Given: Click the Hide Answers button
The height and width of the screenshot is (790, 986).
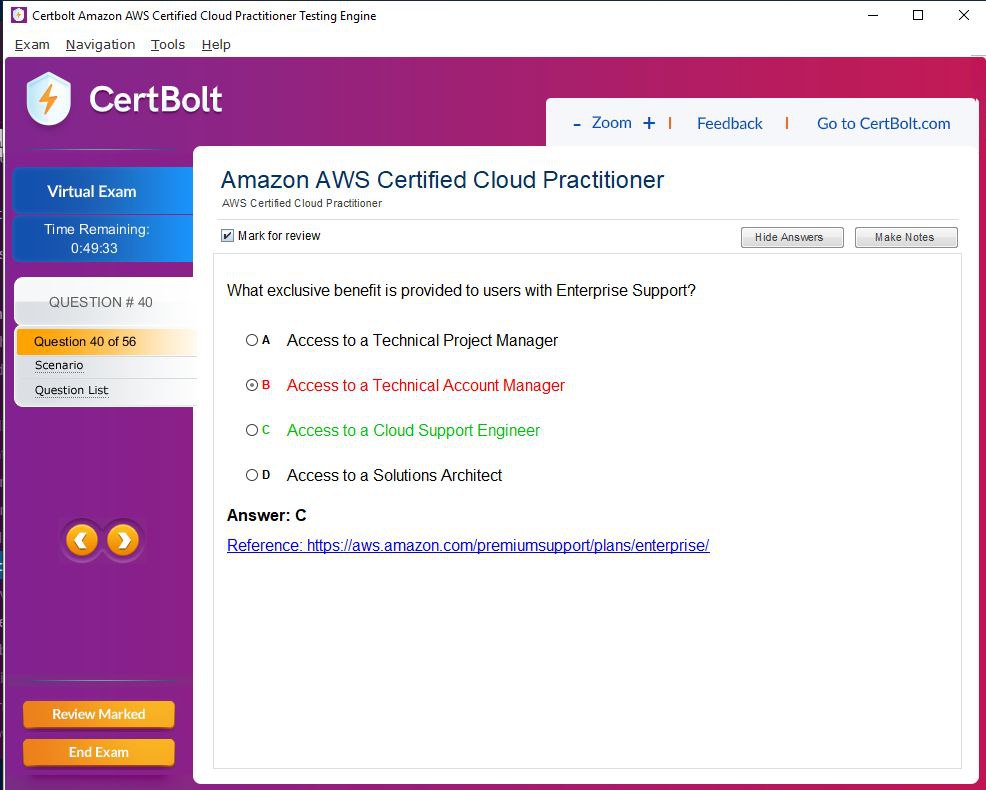Looking at the screenshot, I should point(792,237).
